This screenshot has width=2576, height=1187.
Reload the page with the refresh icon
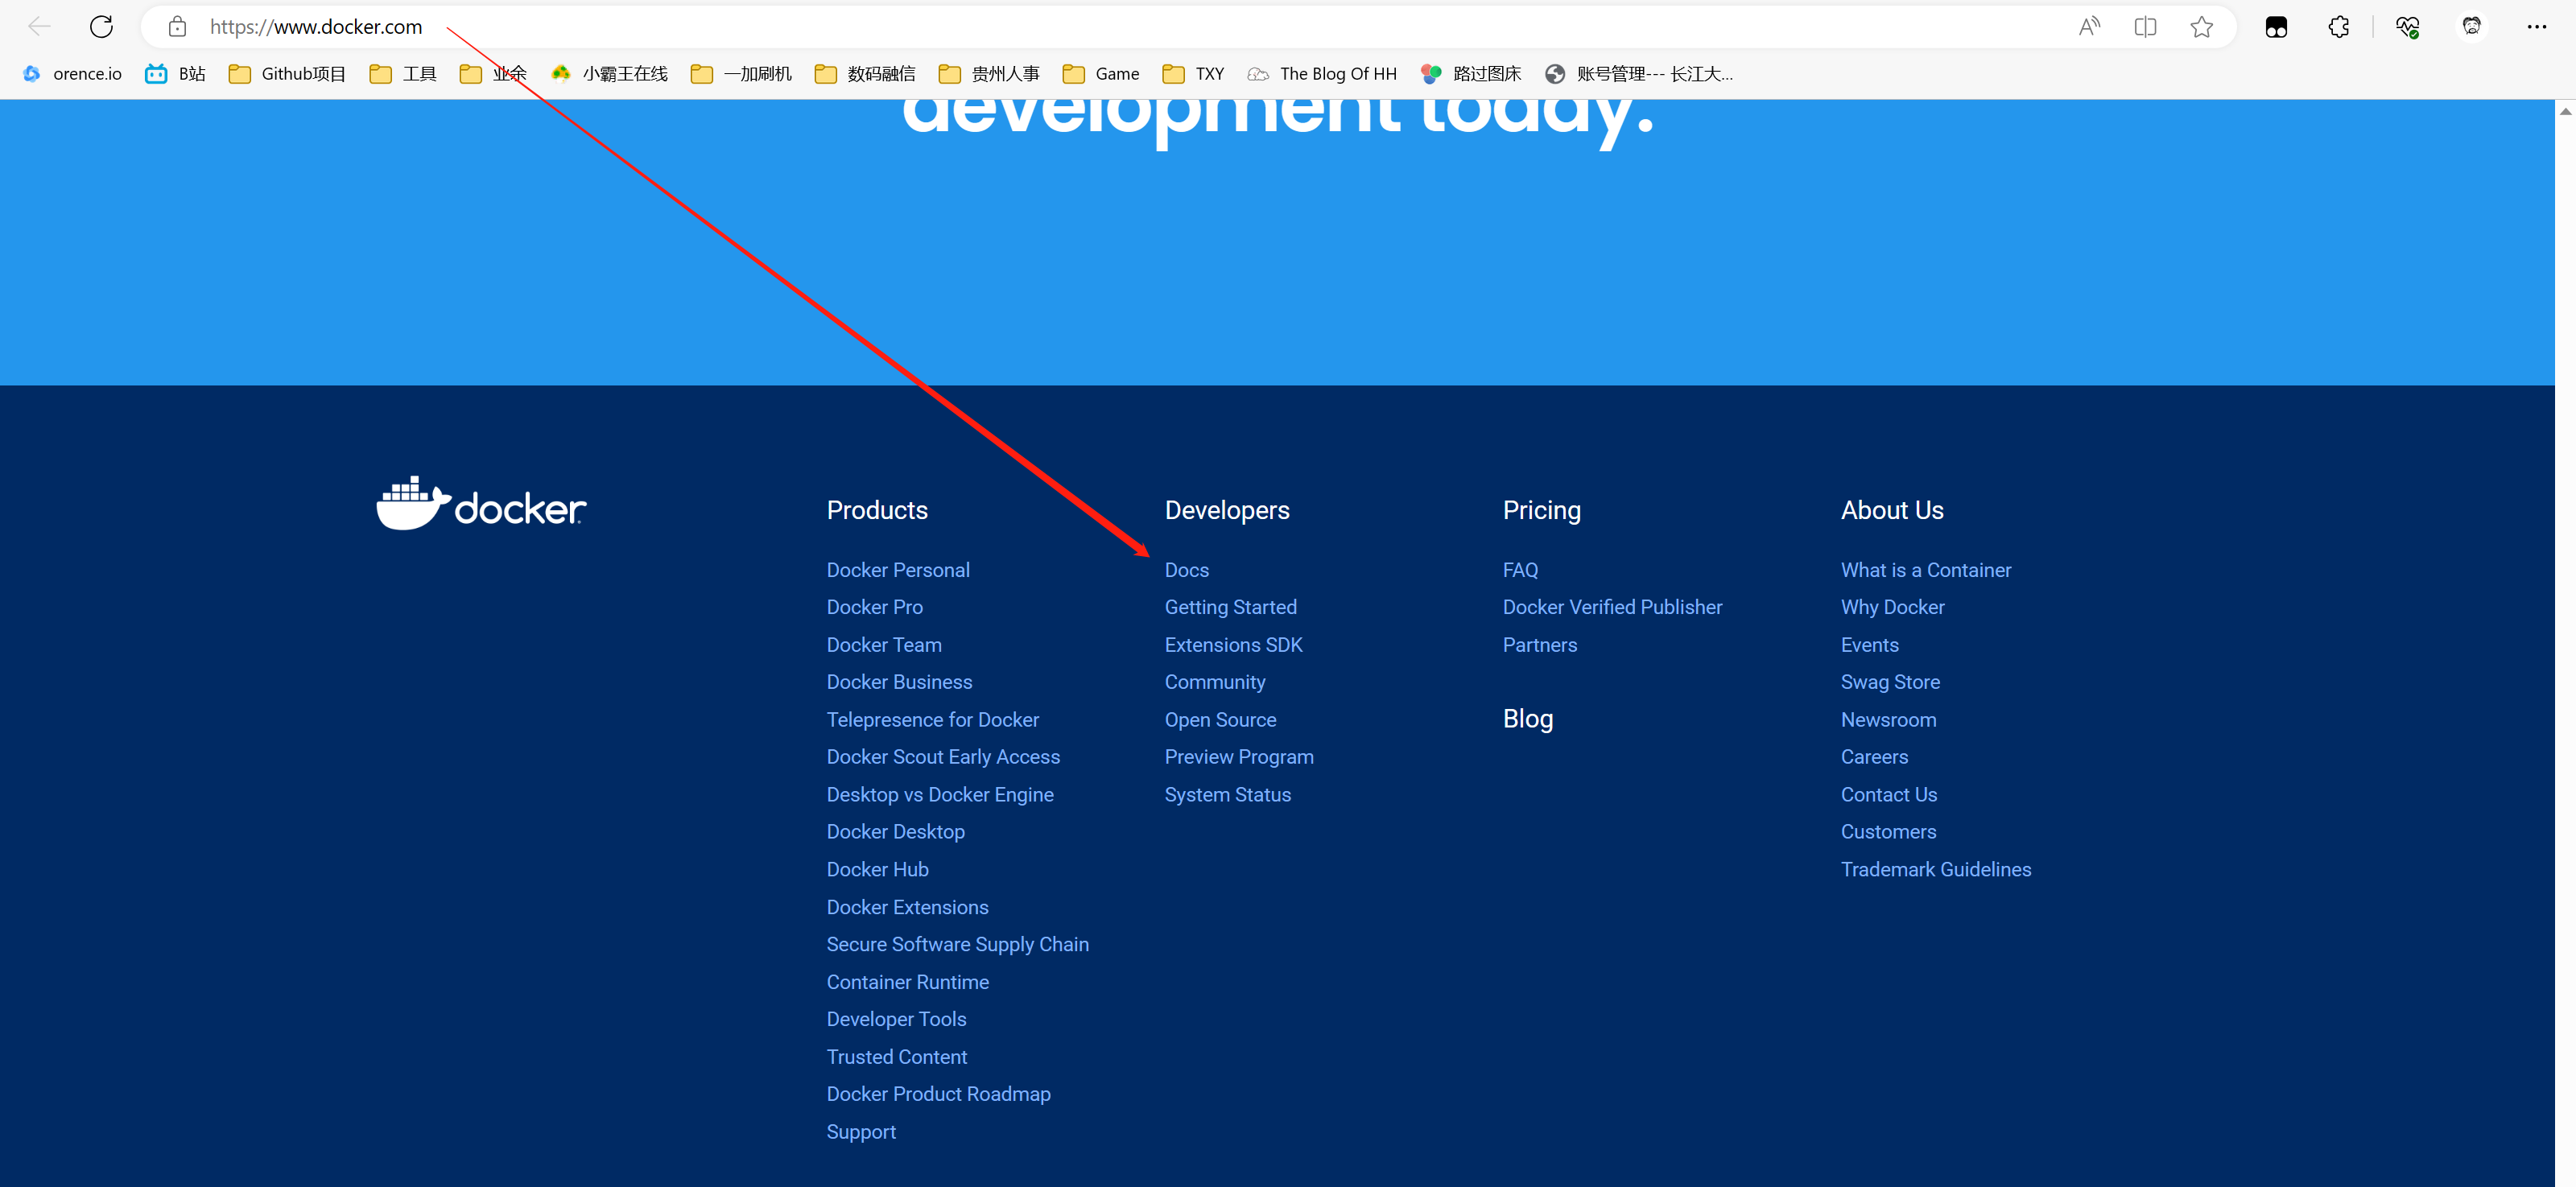pyautogui.click(x=101, y=27)
